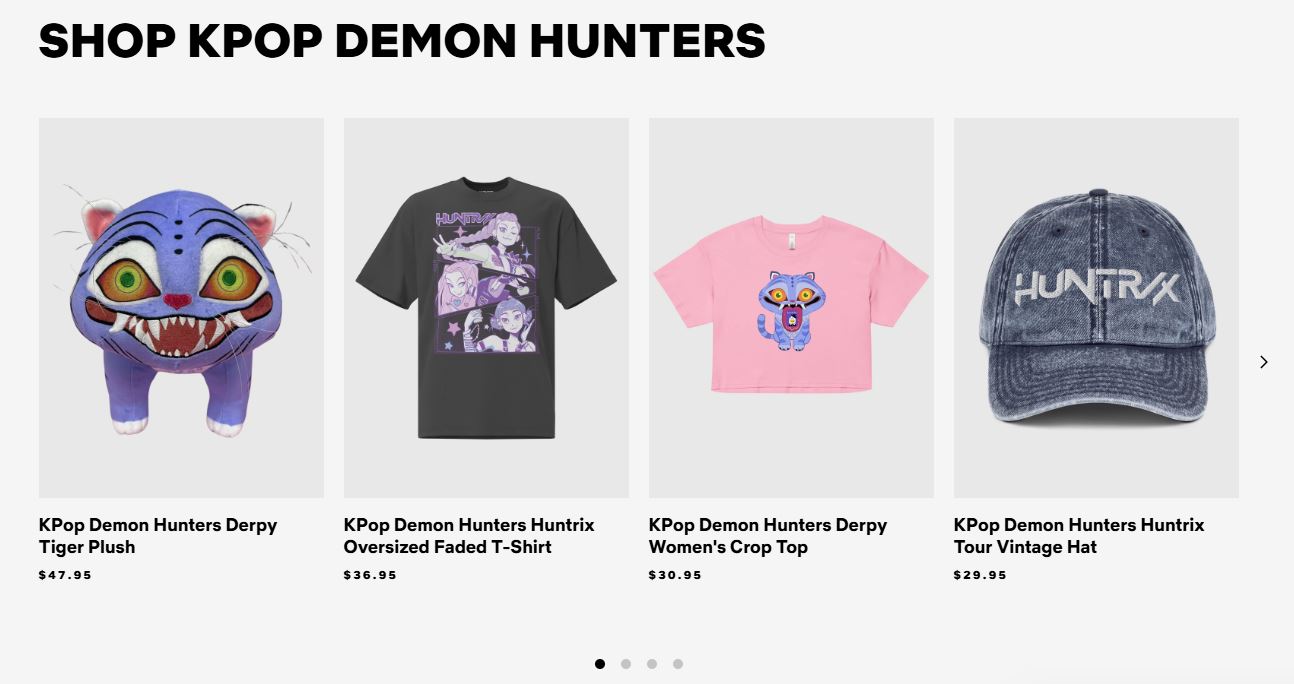
Task: View the Huntrix Oversized Faded T-Shirt image
Action: [x=486, y=308]
